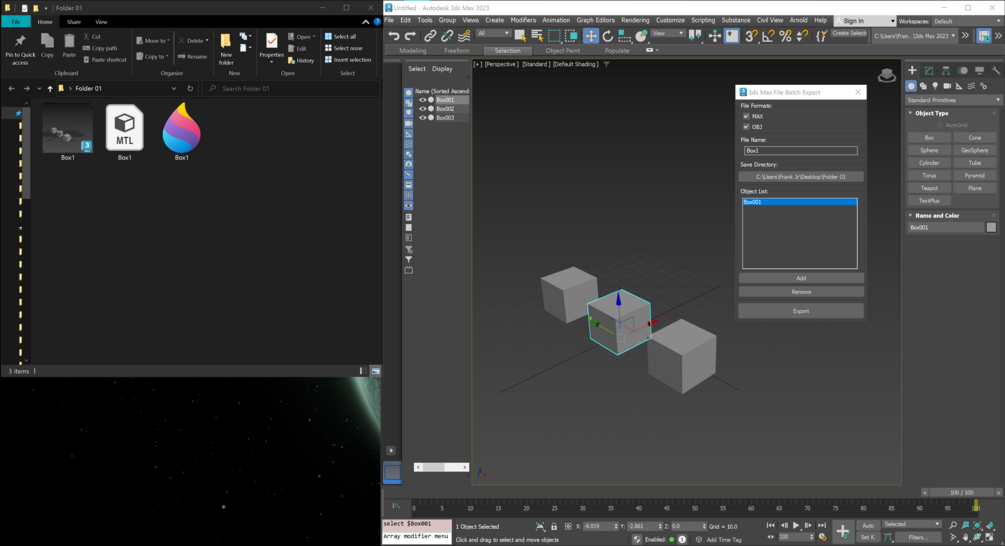Open the Motion panel tab icon
Screen dimensions: 1005x546
click(x=963, y=70)
